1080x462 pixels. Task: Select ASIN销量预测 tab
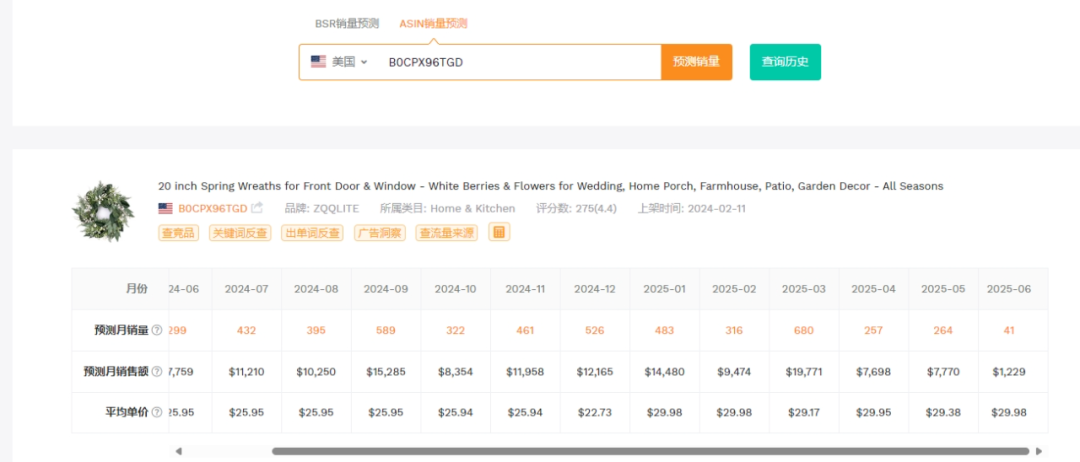(x=433, y=23)
